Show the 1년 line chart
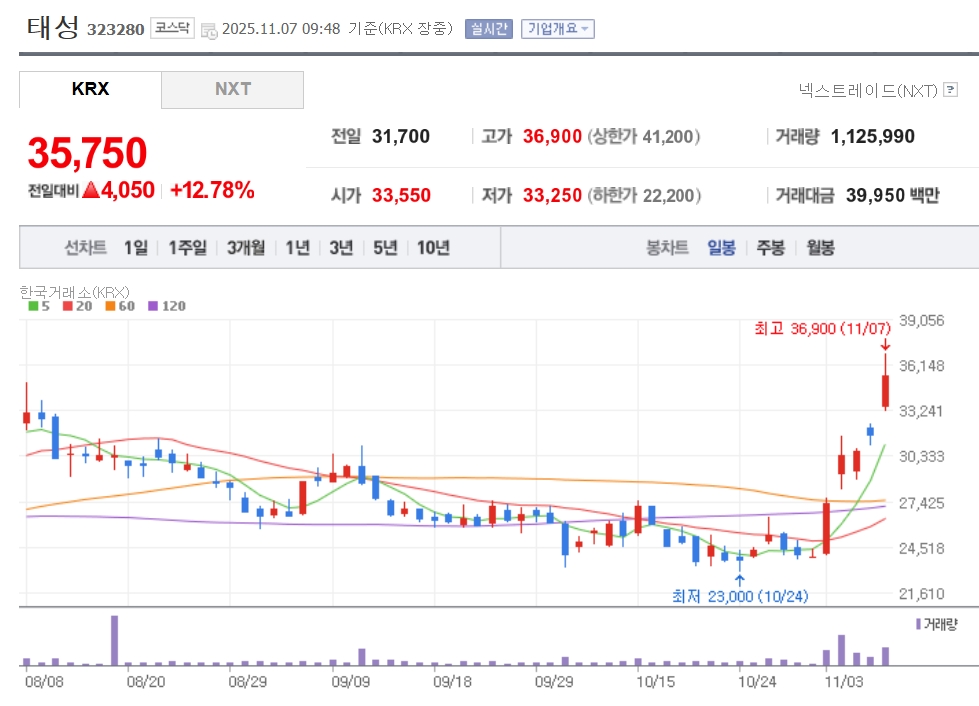 (297, 248)
